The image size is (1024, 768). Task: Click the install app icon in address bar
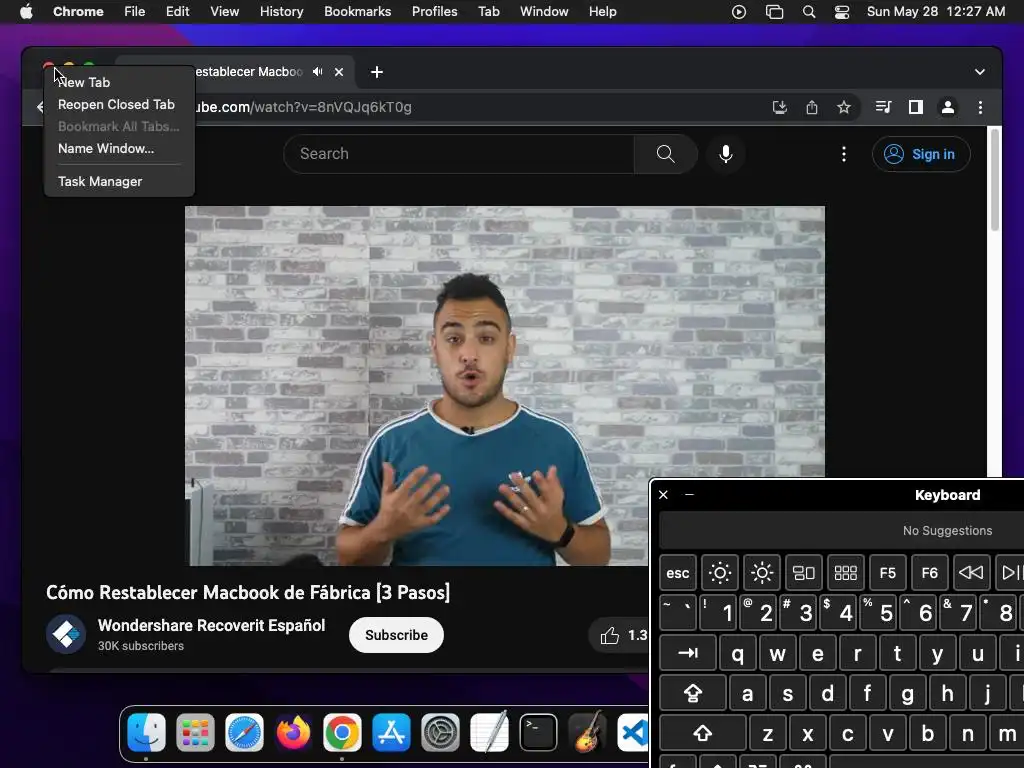pyautogui.click(x=779, y=107)
